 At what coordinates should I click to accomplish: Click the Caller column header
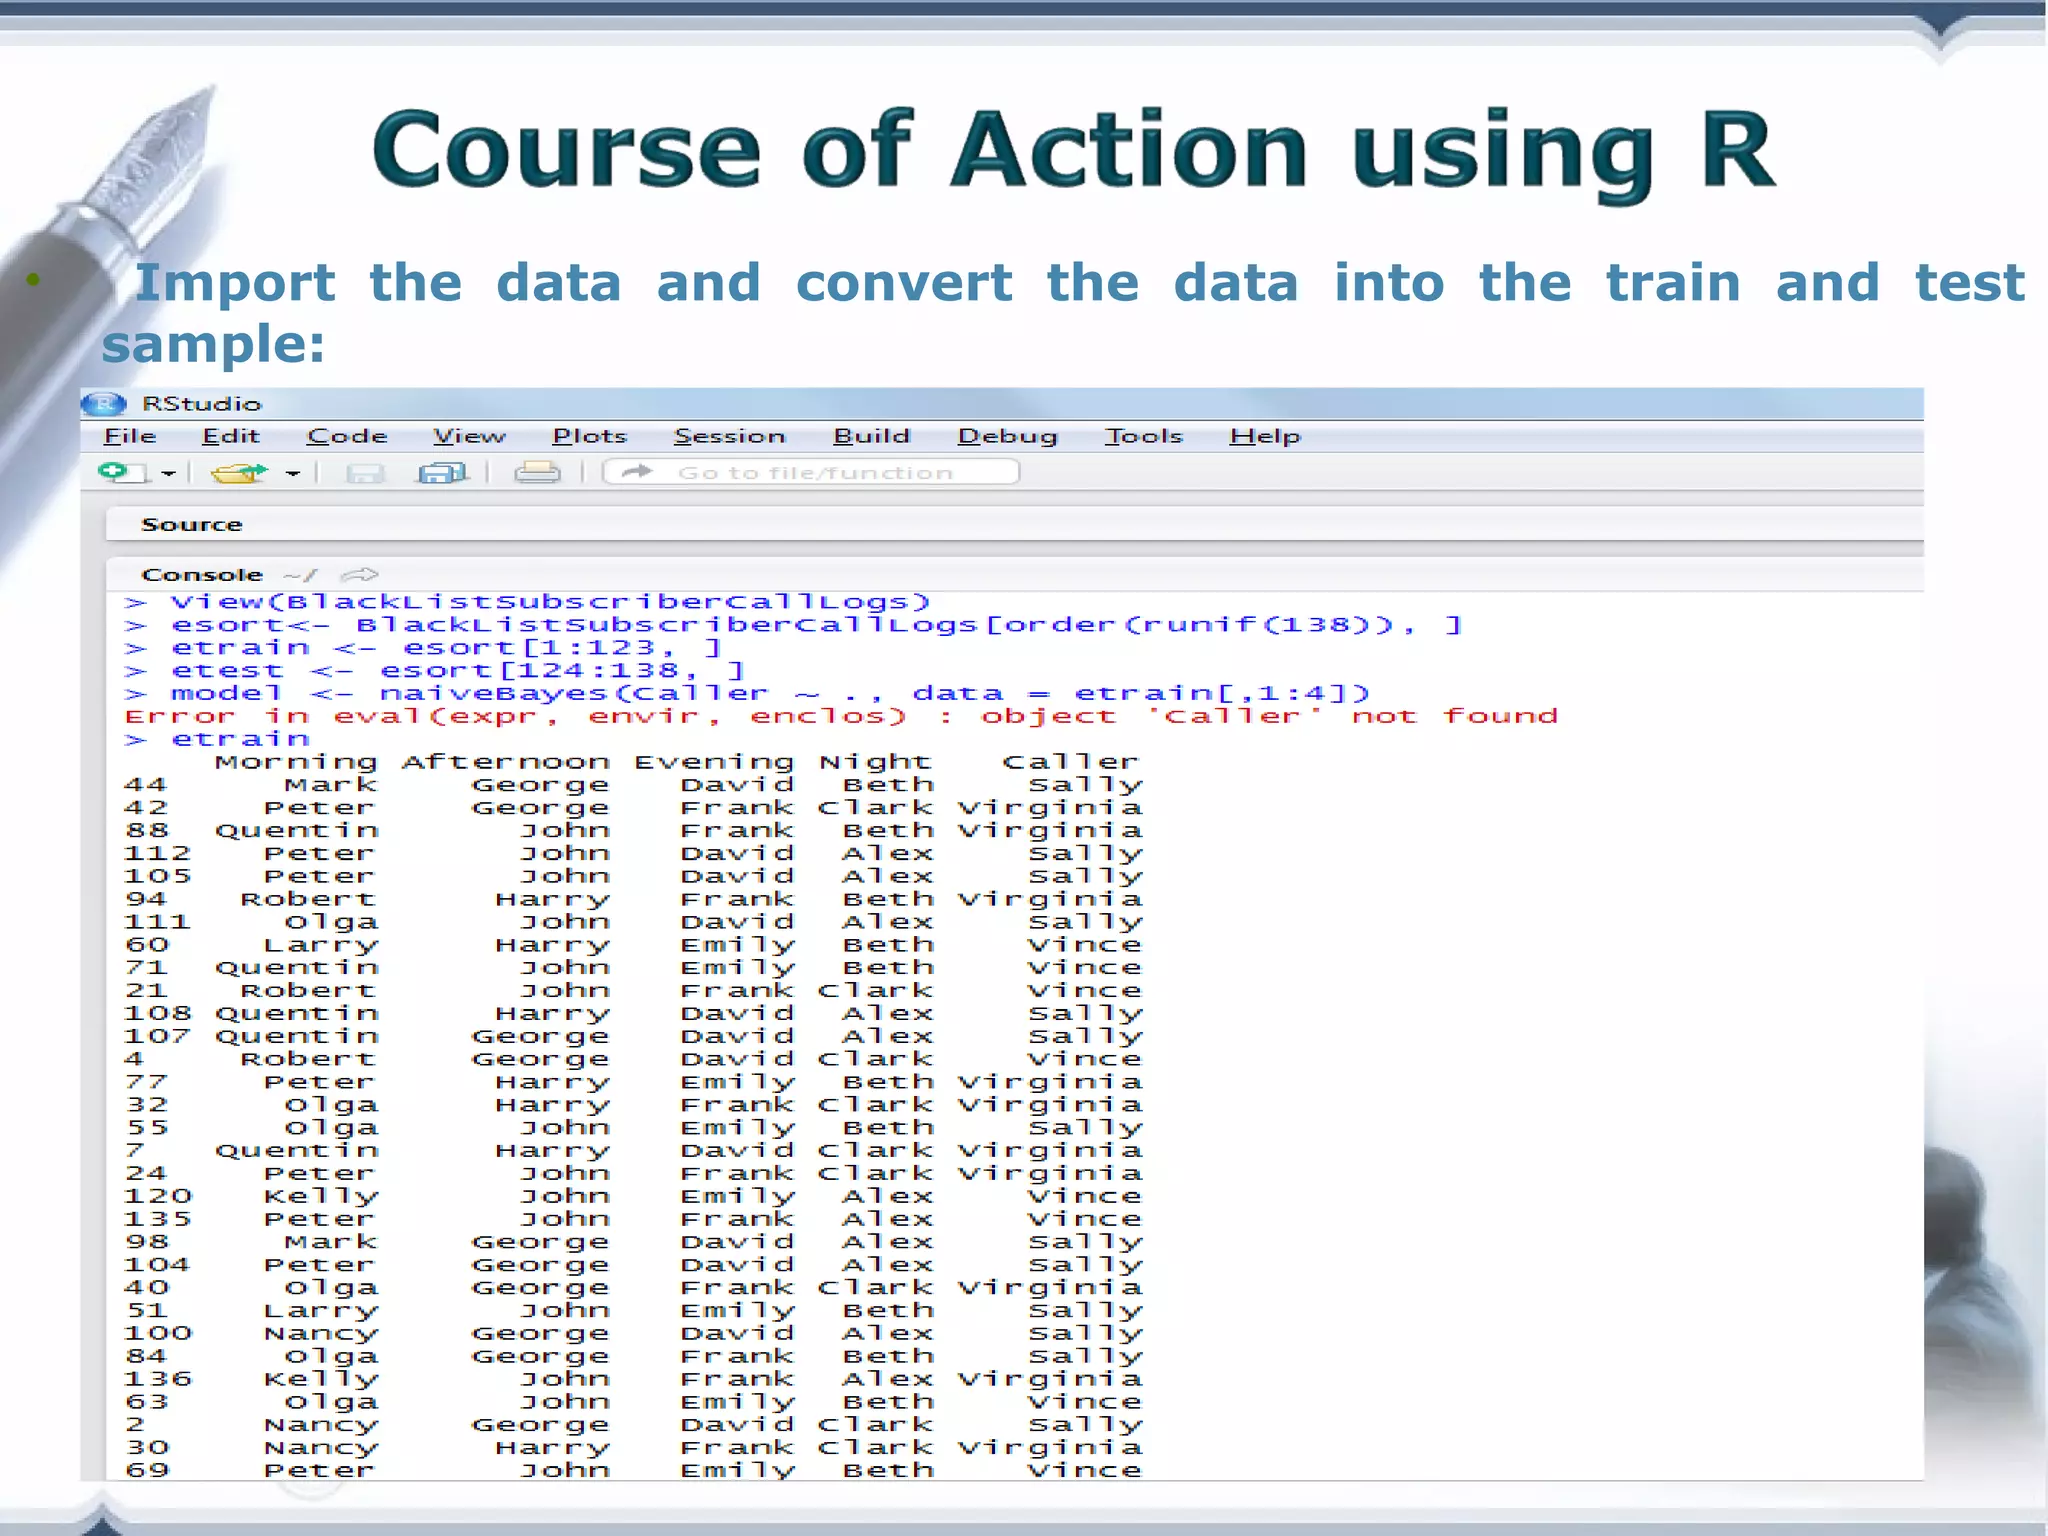(1071, 762)
